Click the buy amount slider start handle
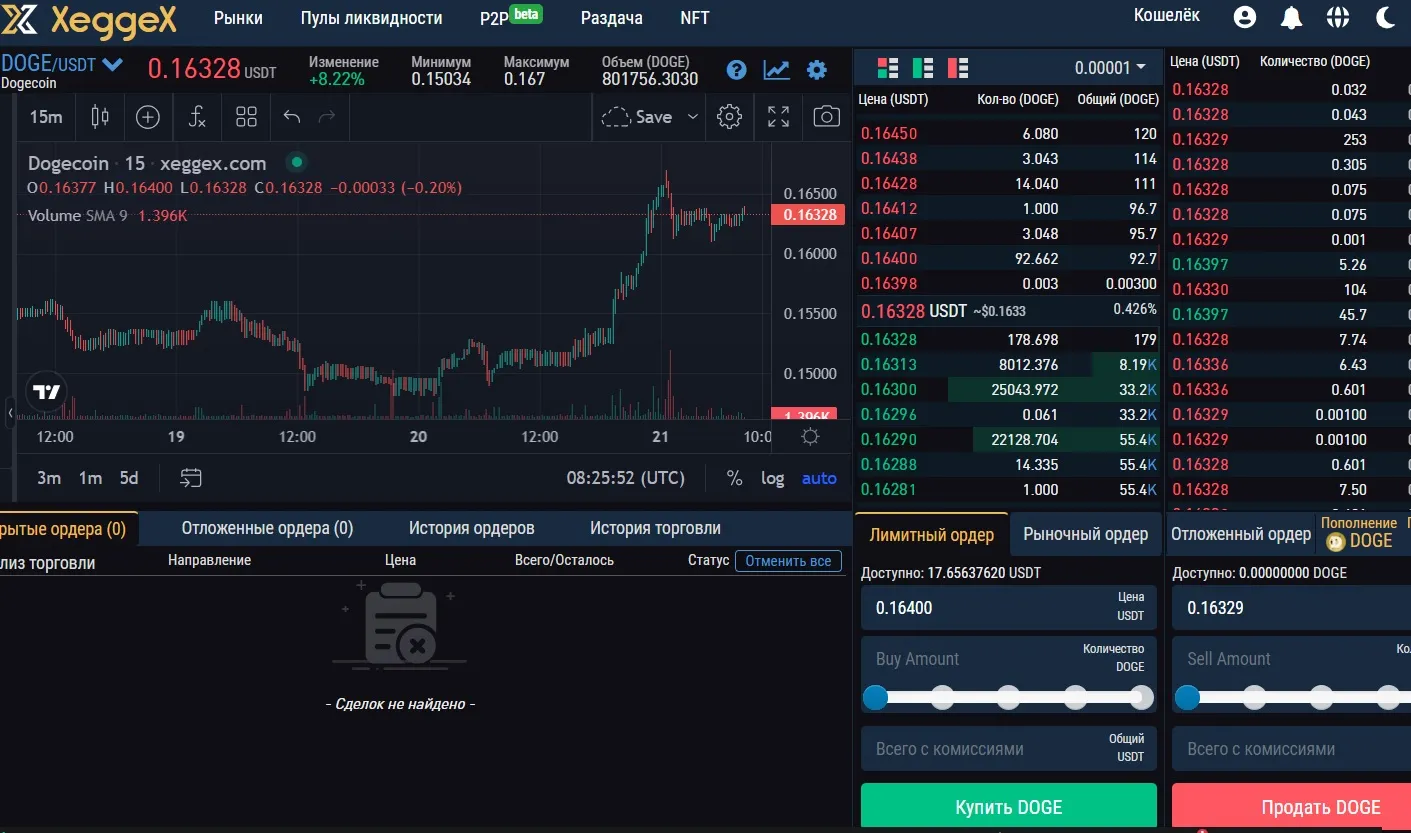This screenshot has width=1411, height=833. click(875, 697)
